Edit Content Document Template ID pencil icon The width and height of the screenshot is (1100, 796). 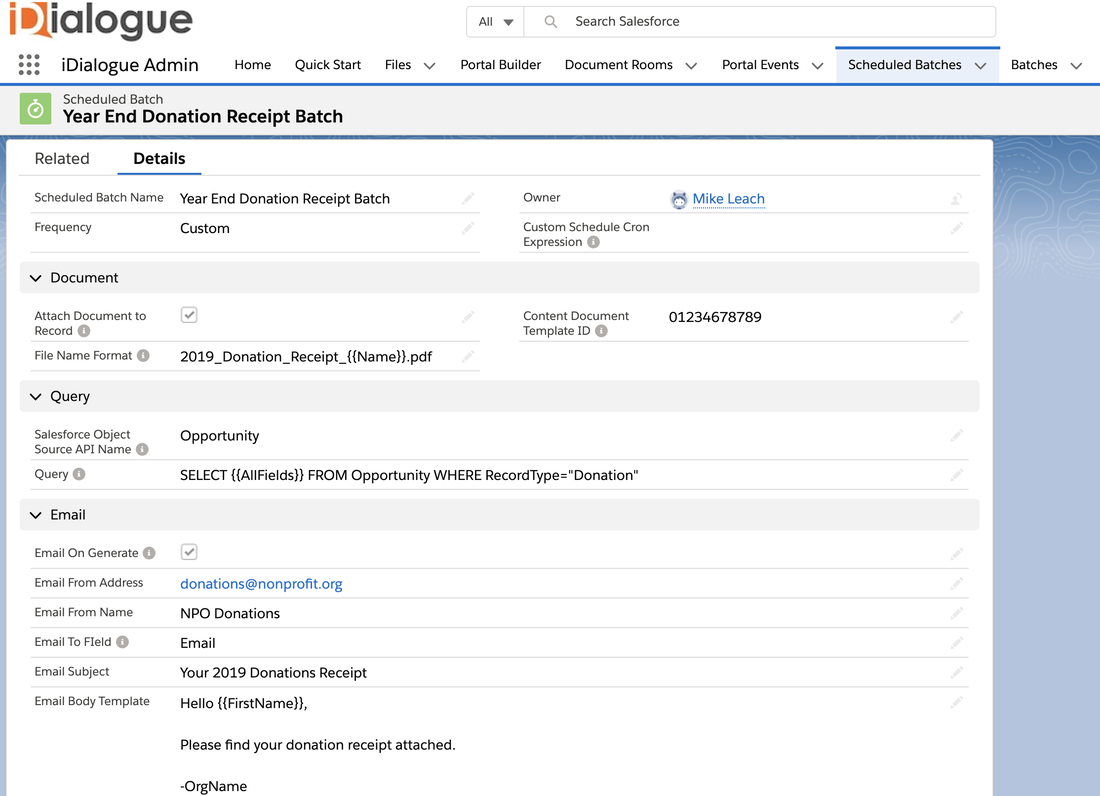(x=956, y=317)
